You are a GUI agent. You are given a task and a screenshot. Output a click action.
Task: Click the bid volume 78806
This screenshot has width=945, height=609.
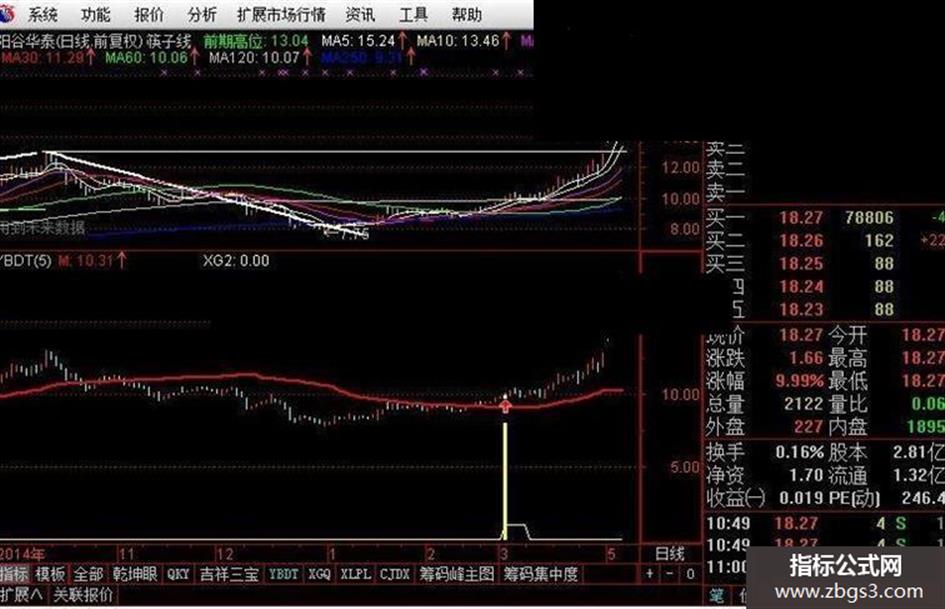(869, 218)
